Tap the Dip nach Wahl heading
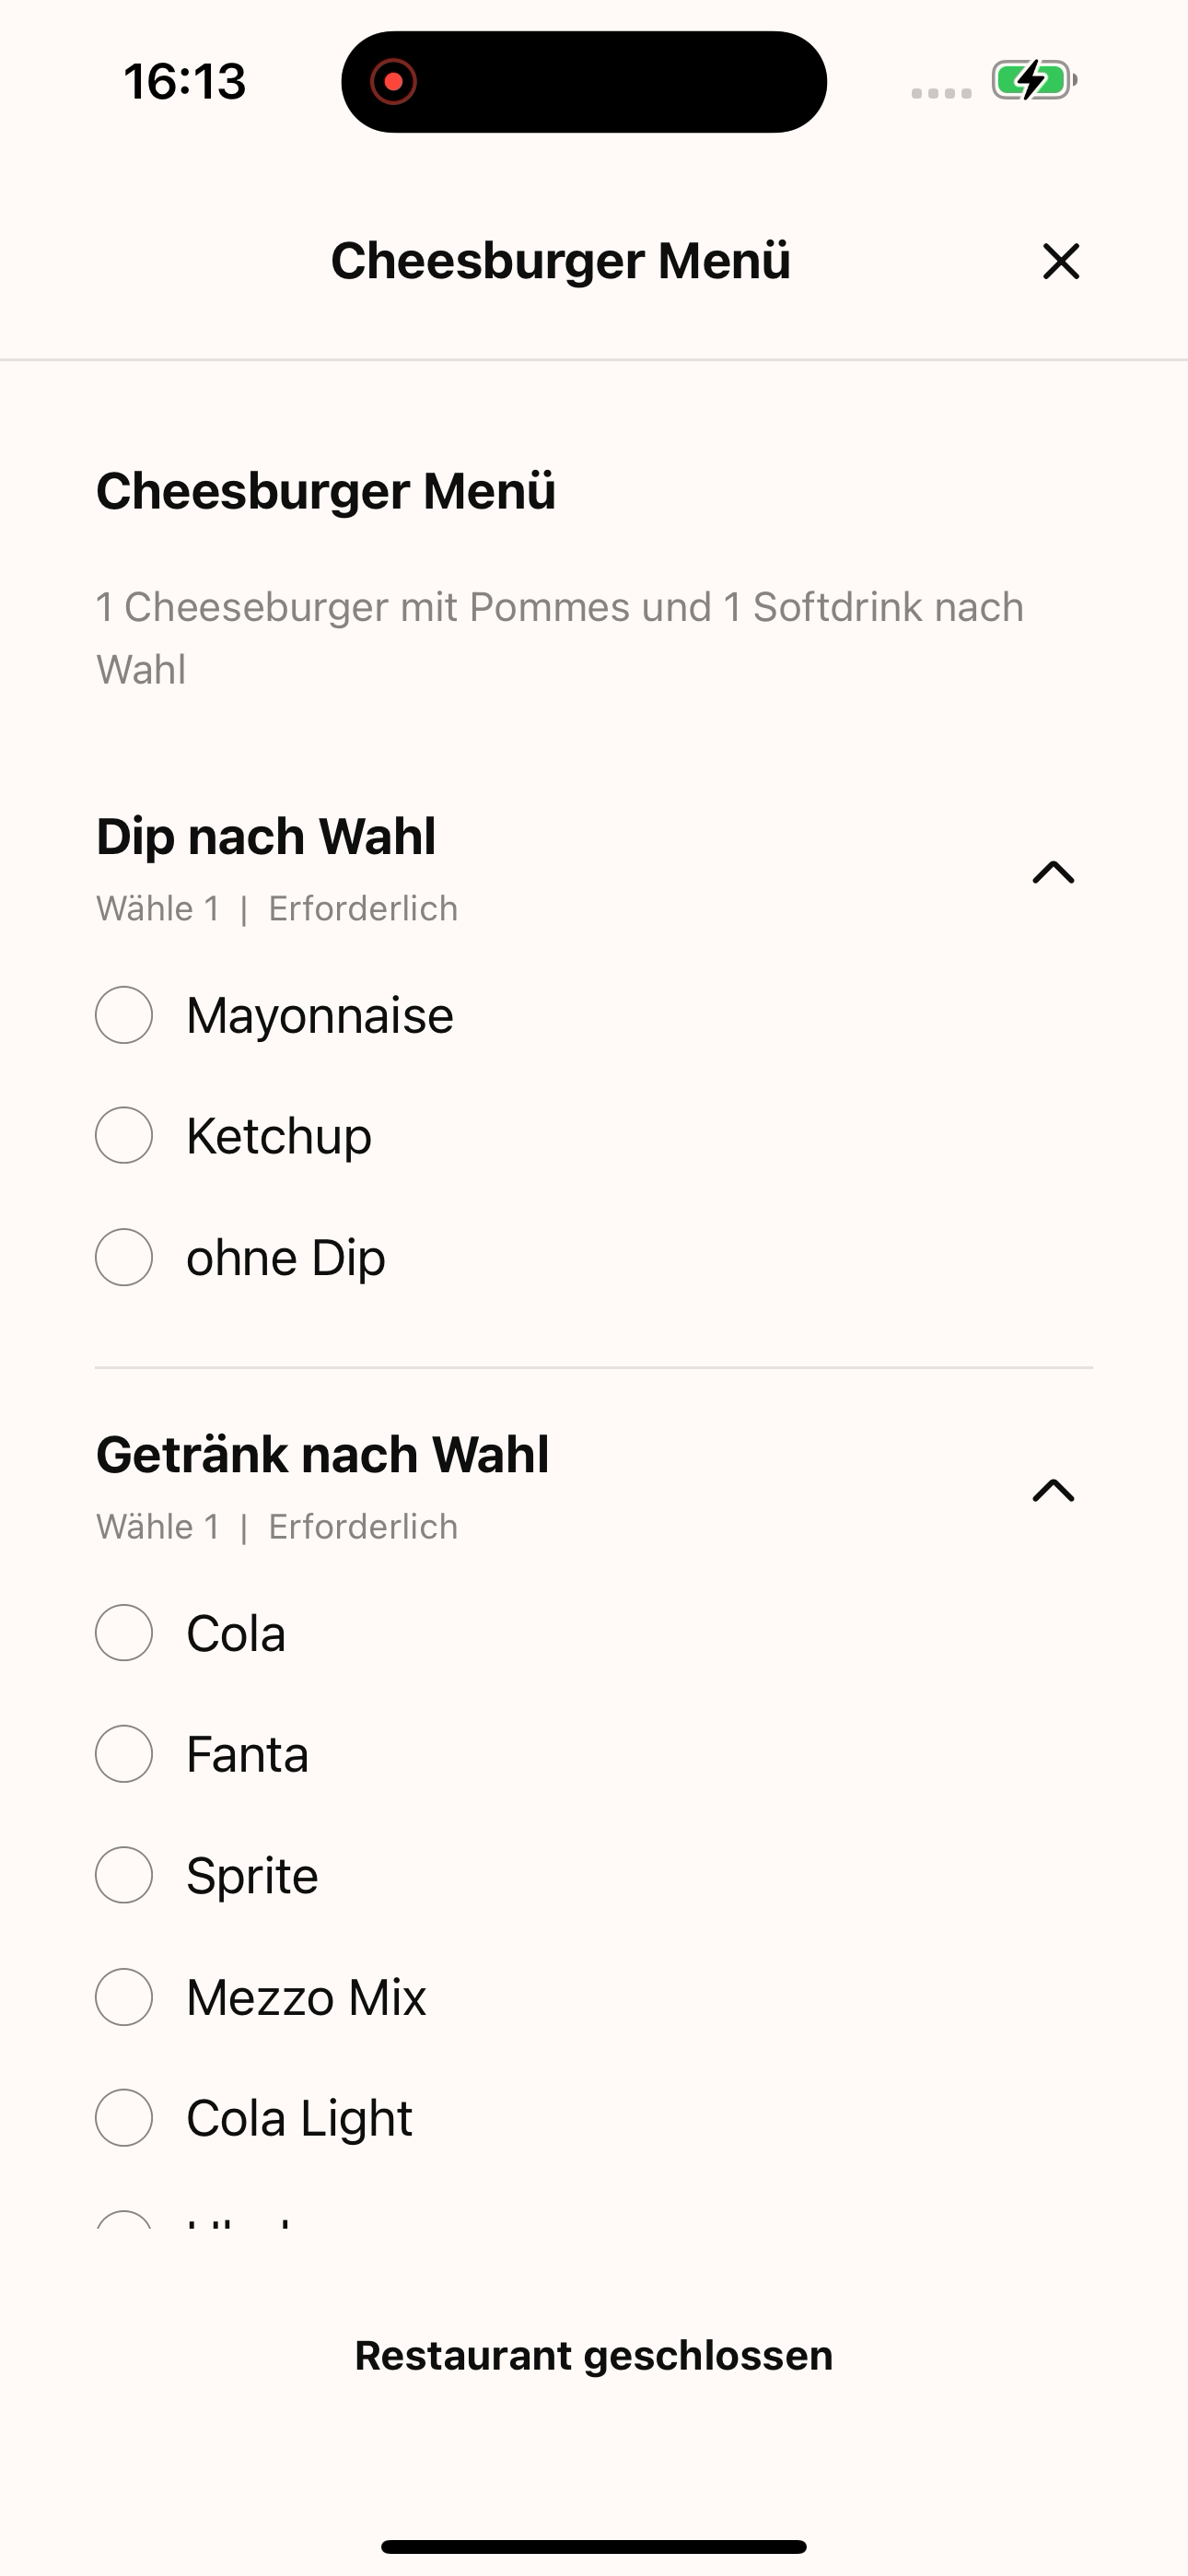 [266, 836]
